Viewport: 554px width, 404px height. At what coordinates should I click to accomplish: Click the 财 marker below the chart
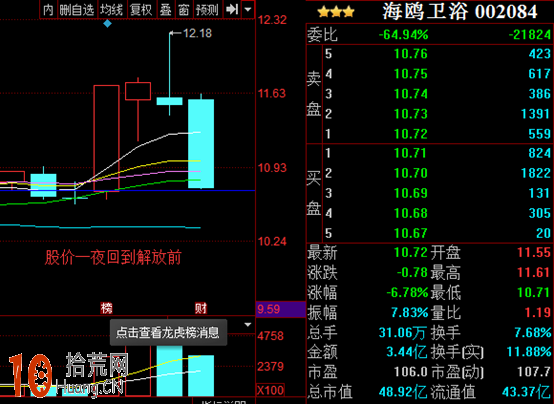[x=201, y=308]
